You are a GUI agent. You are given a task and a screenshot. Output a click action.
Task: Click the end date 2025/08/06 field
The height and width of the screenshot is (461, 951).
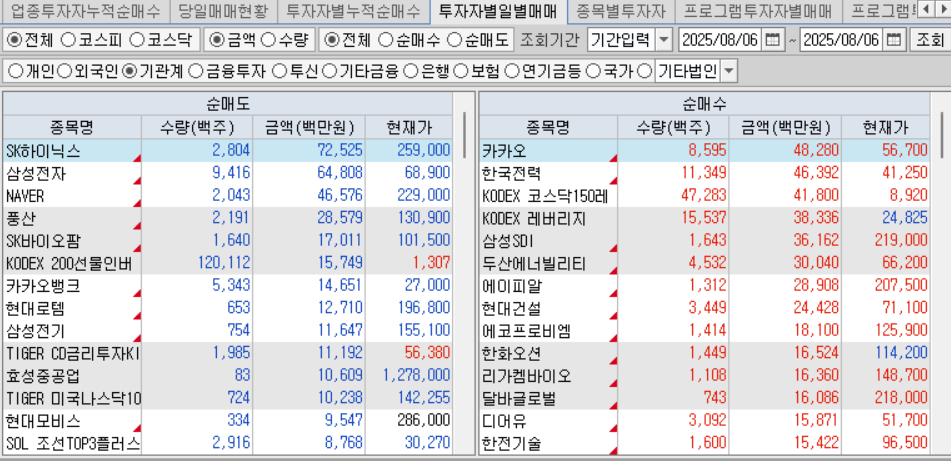point(842,41)
